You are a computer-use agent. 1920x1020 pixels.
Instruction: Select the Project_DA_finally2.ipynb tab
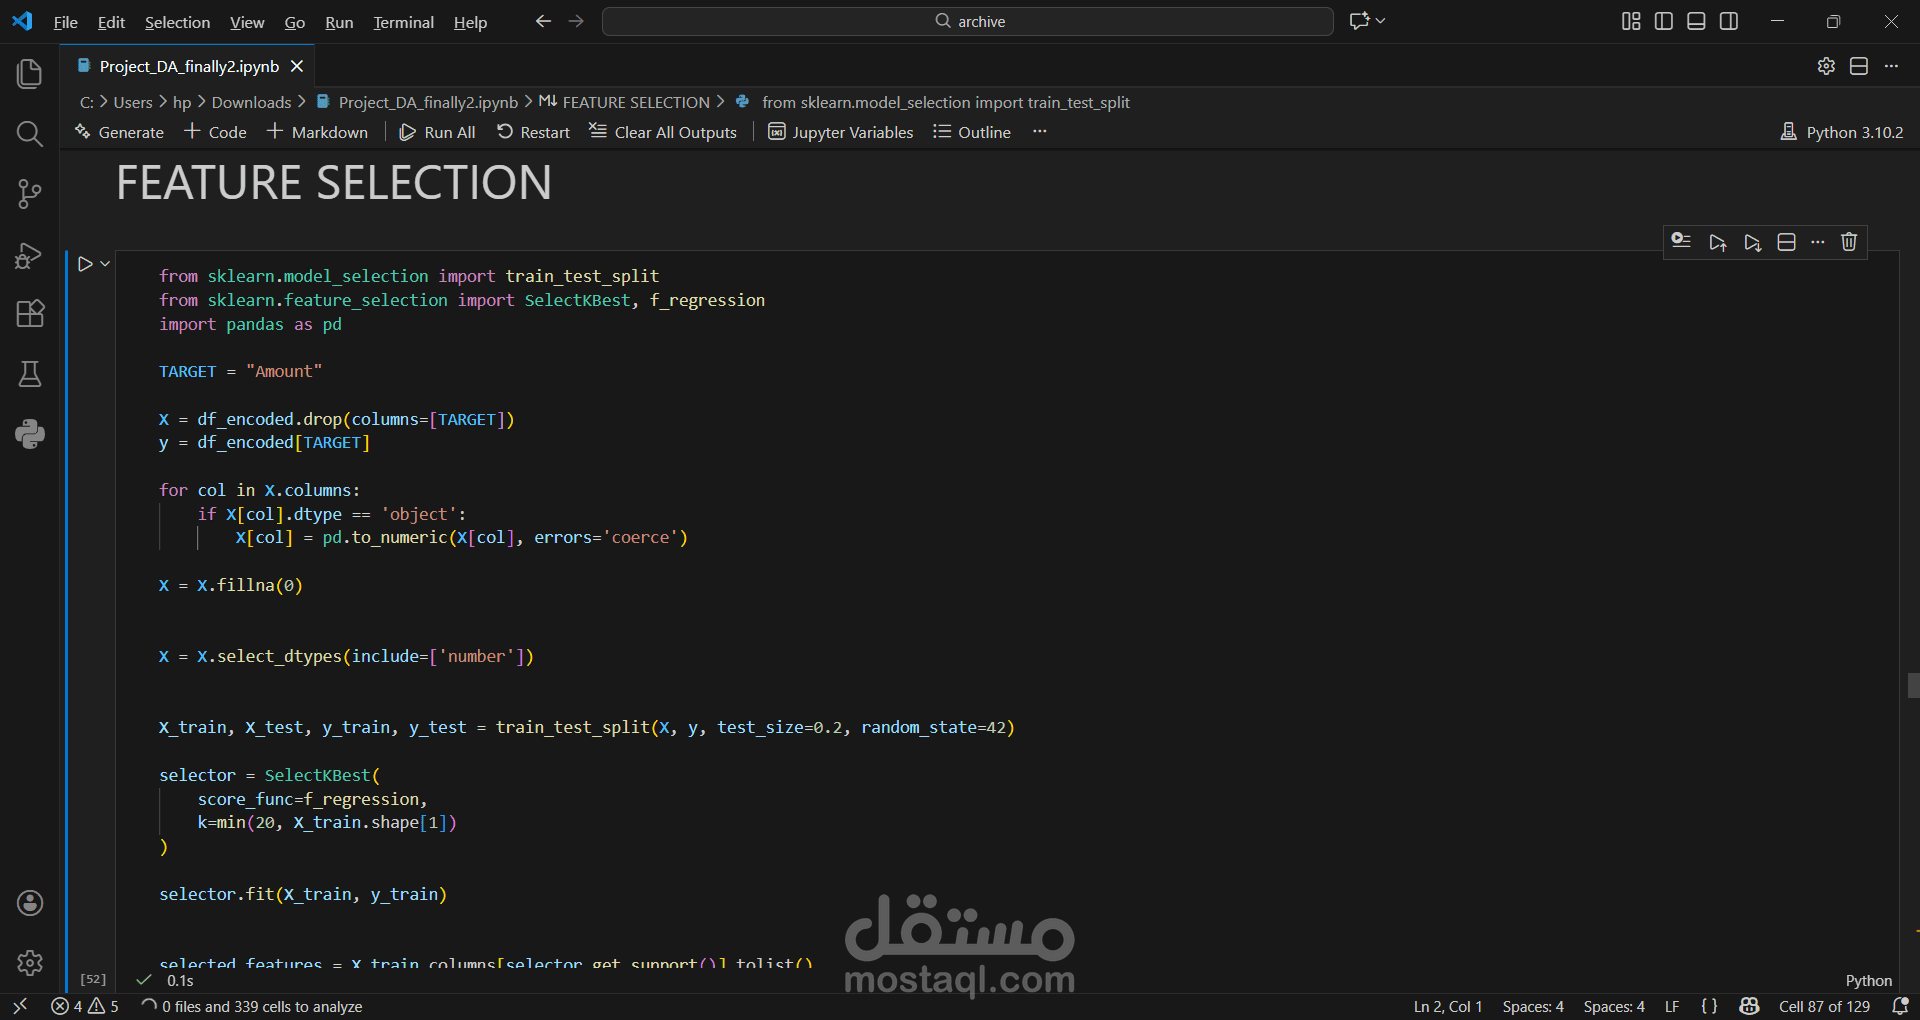click(x=188, y=66)
